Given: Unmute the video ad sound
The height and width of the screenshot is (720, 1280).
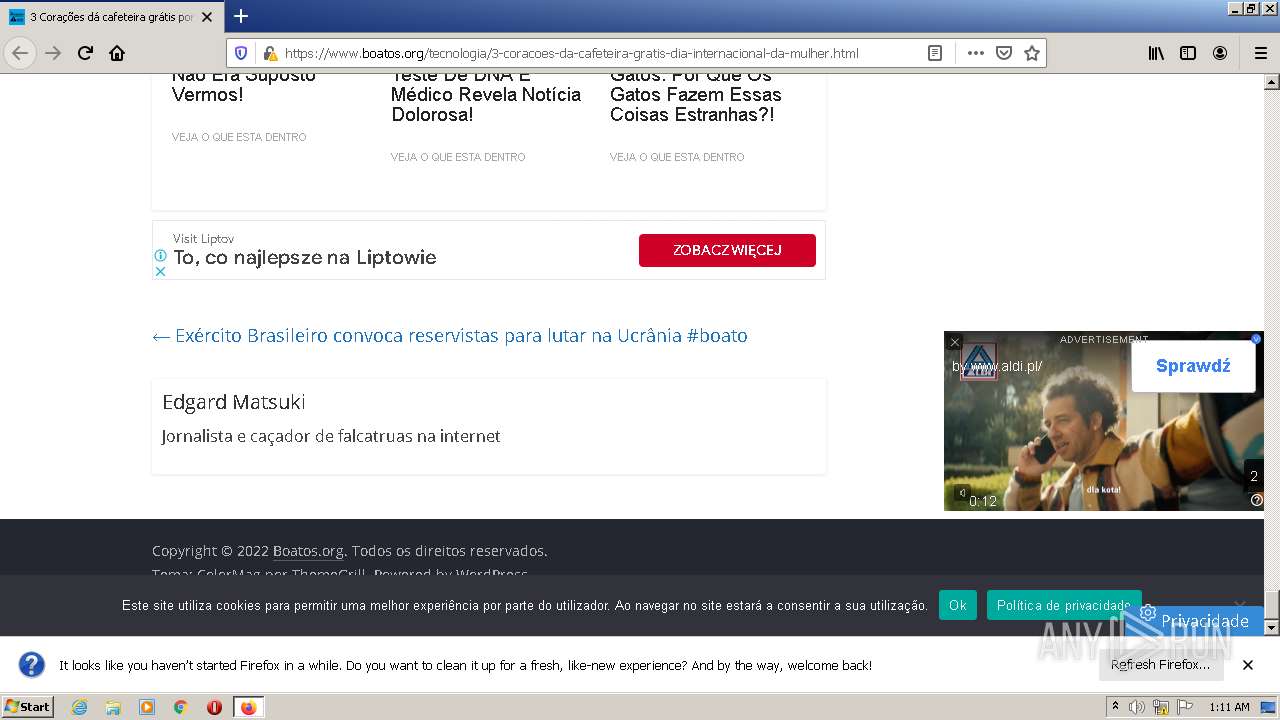Looking at the screenshot, I should point(961,493).
